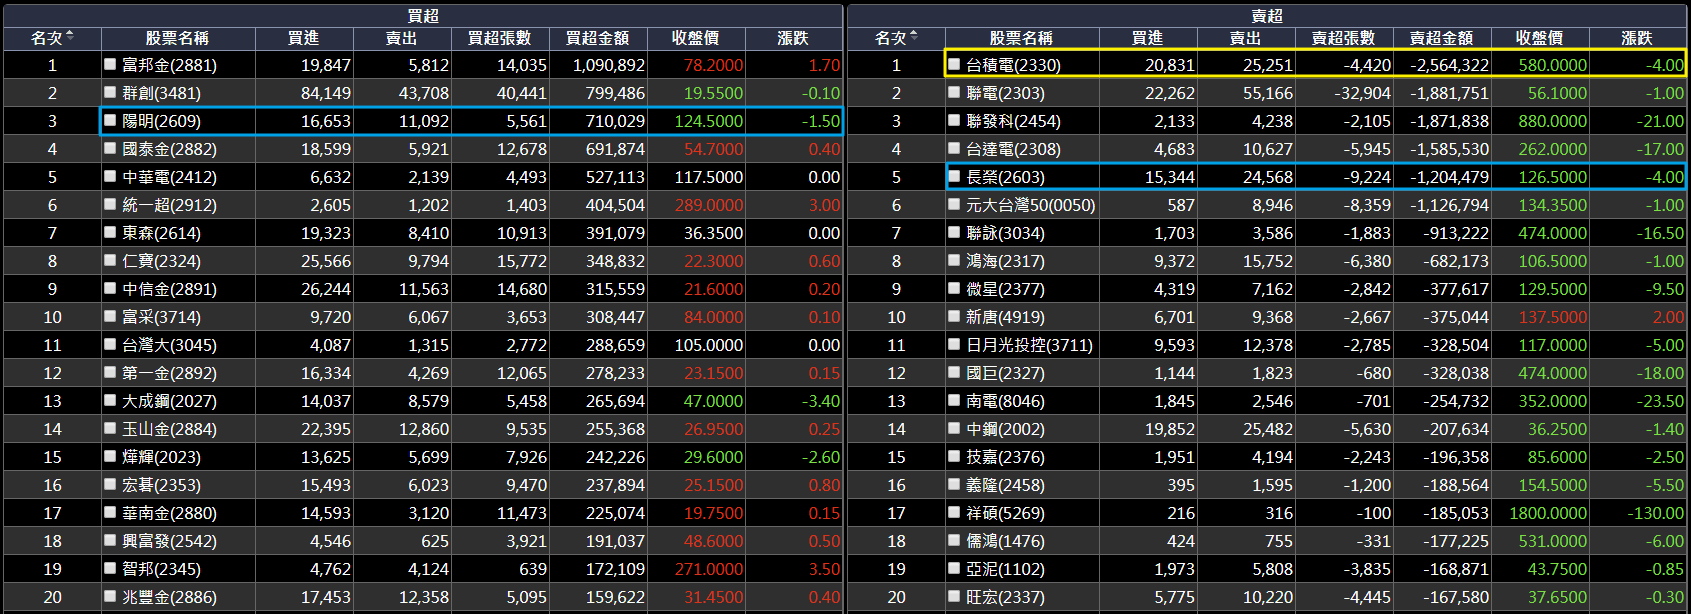The height and width of the screenshot is (614, 1691).
Task: Click 股票名稱 header in 買超 panel
Action: point(177,38)
